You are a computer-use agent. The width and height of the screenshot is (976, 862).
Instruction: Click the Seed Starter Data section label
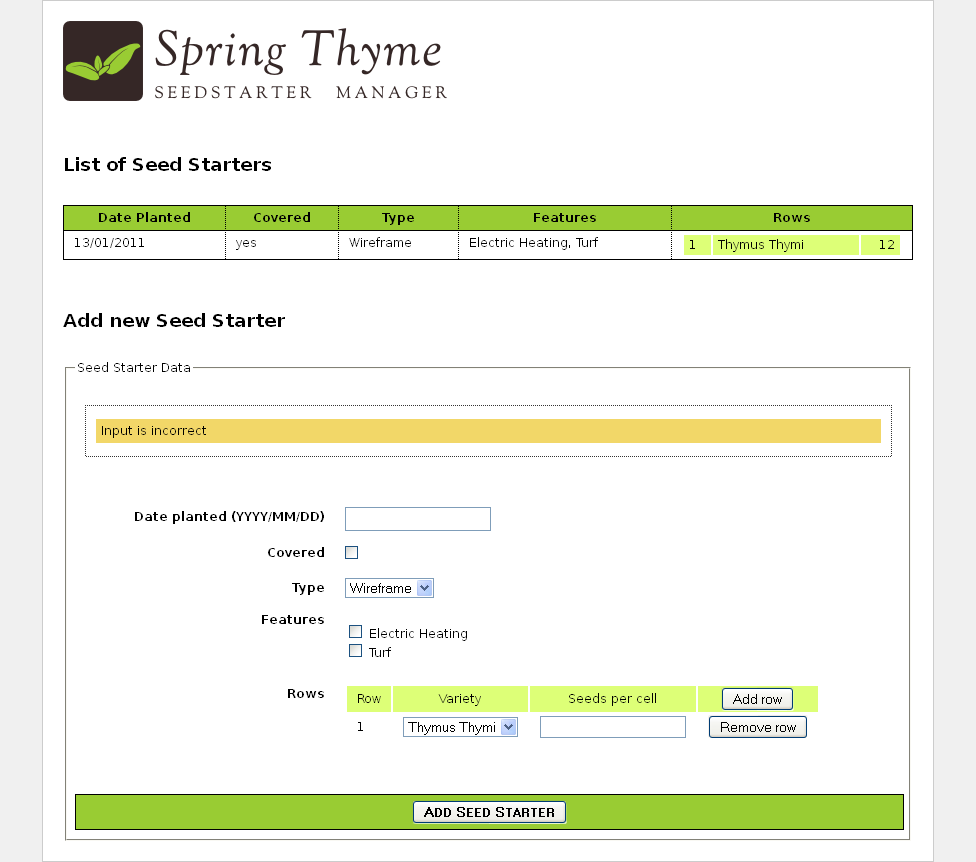[132, 367]
